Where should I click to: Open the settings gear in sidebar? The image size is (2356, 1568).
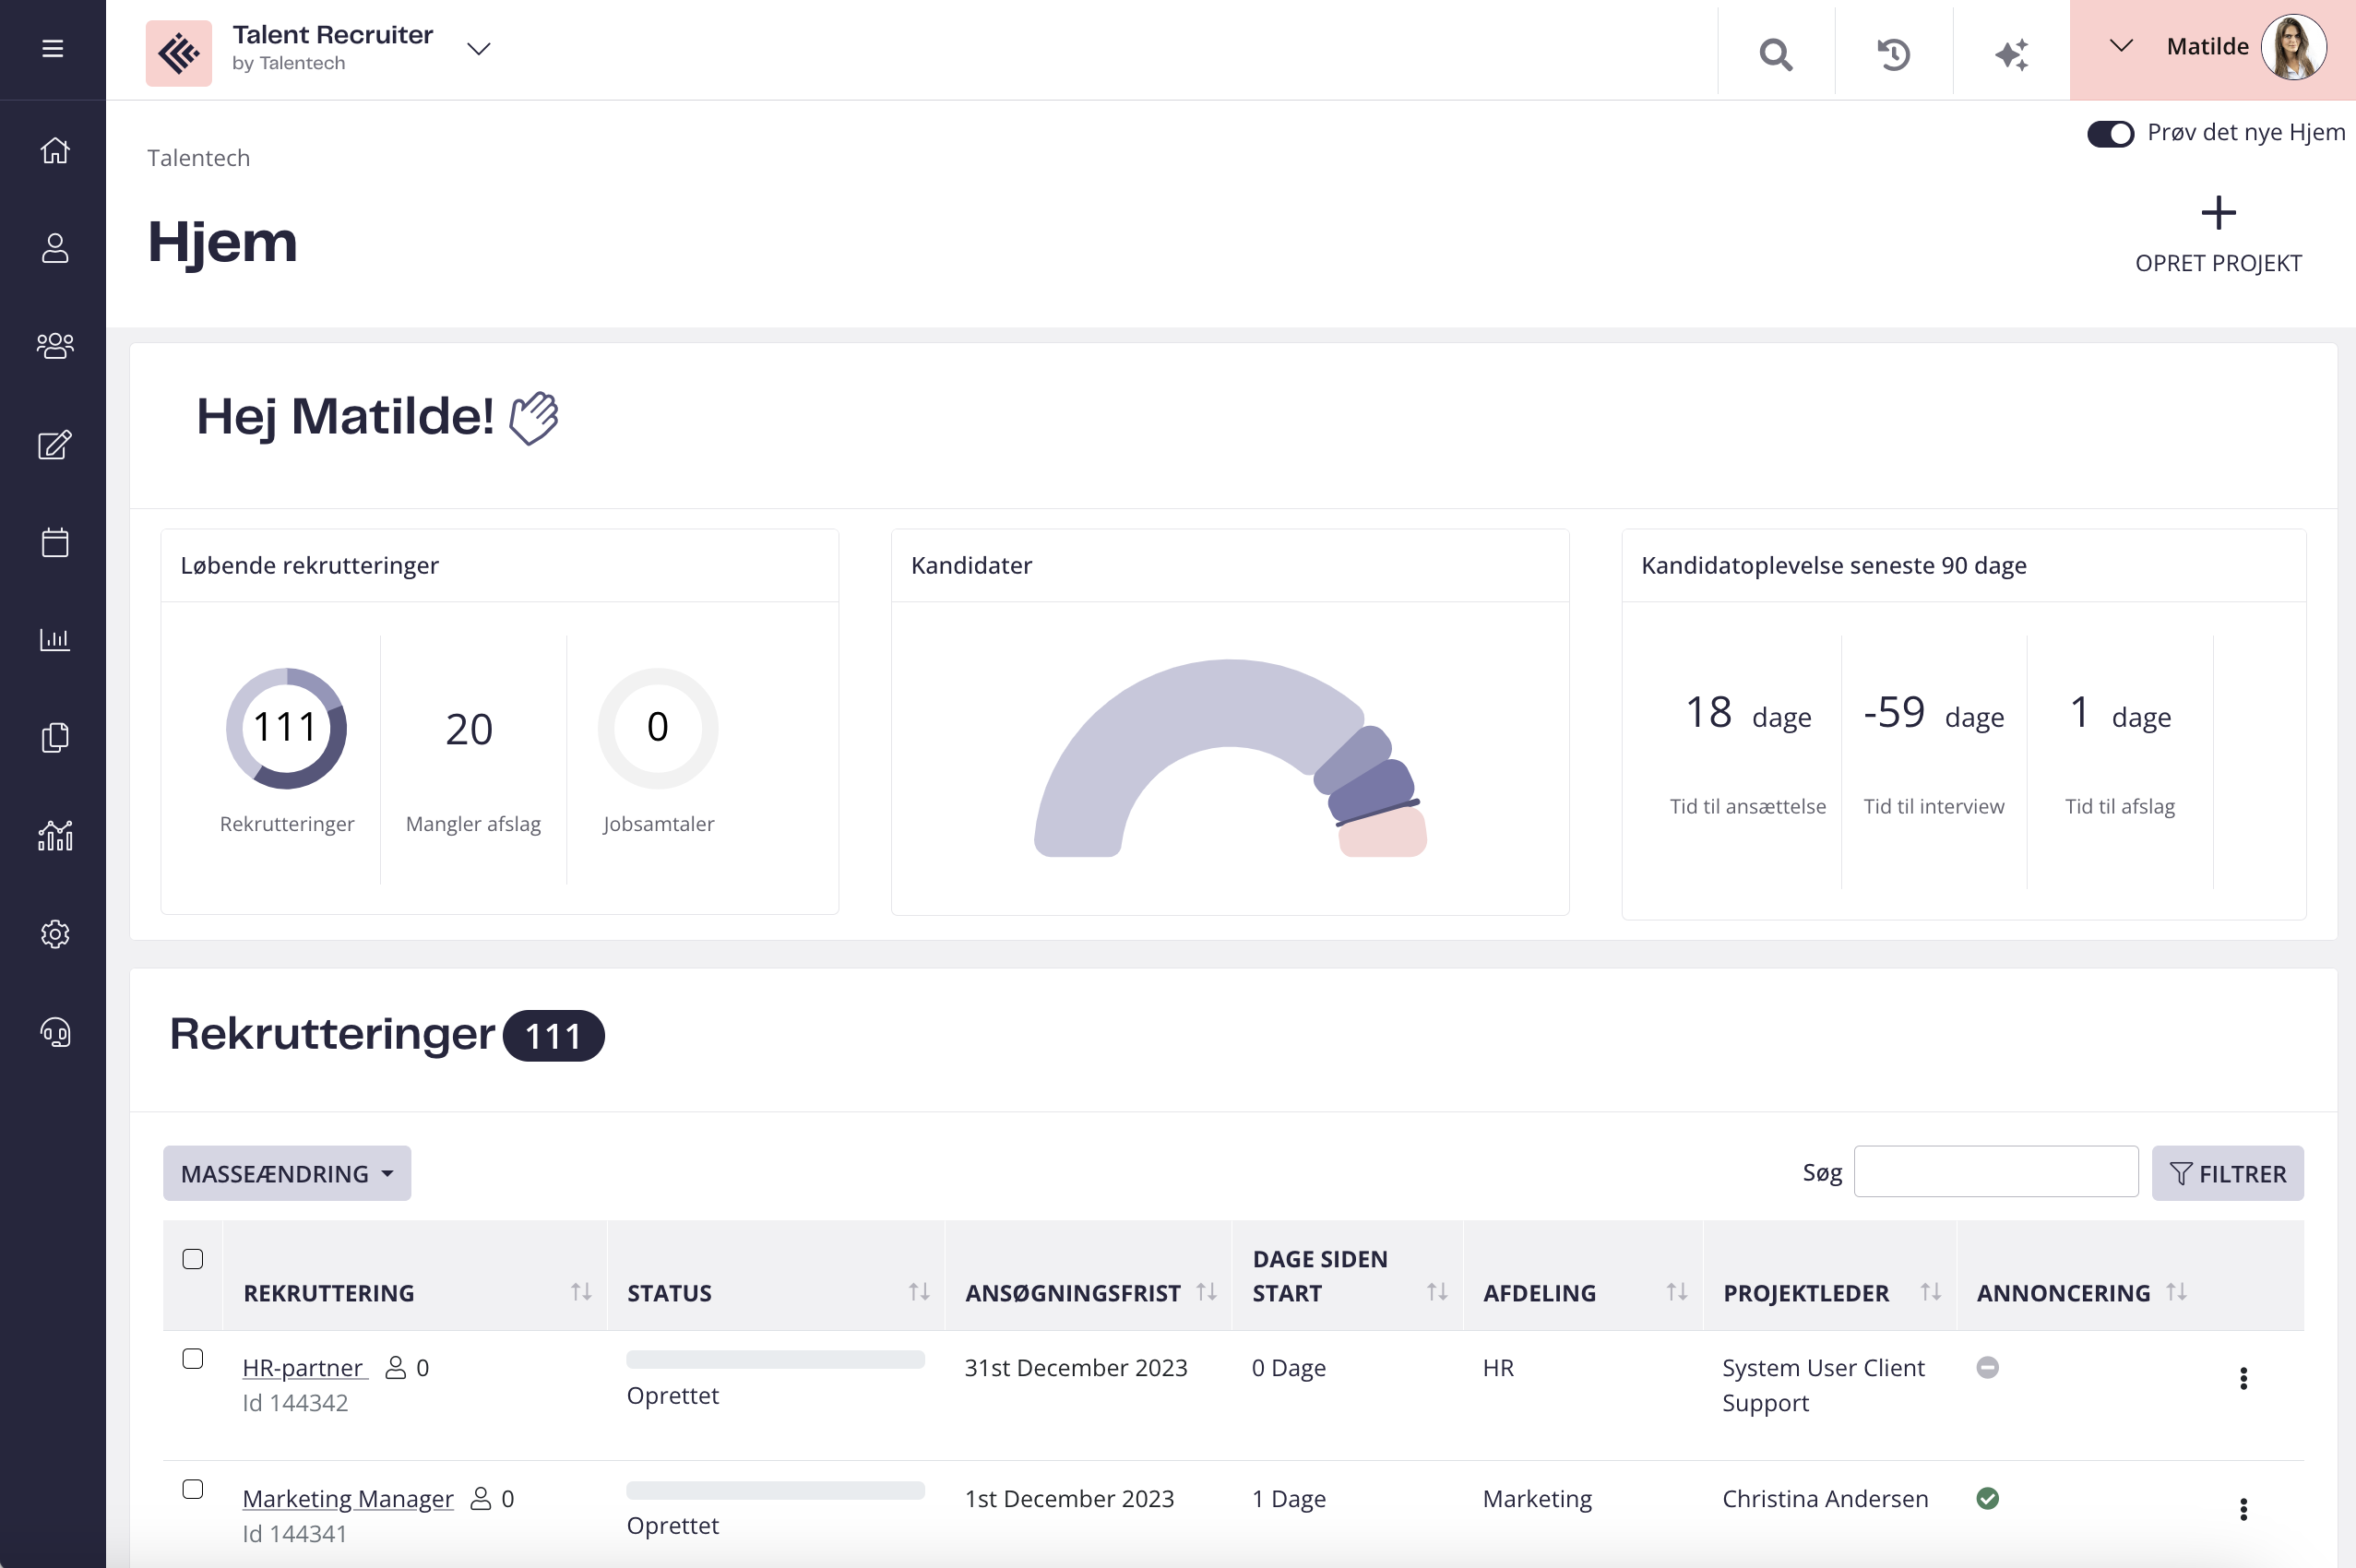click(x=54, y=933)
